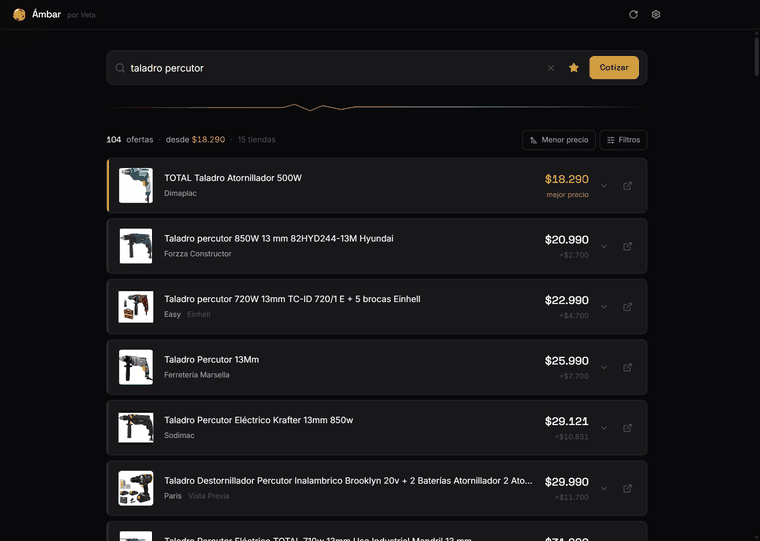The width and height of the screenshot is (760, 541).
Task: Expand the Taladro Percutor 13Mm row
Action: (x=604, y=367)
